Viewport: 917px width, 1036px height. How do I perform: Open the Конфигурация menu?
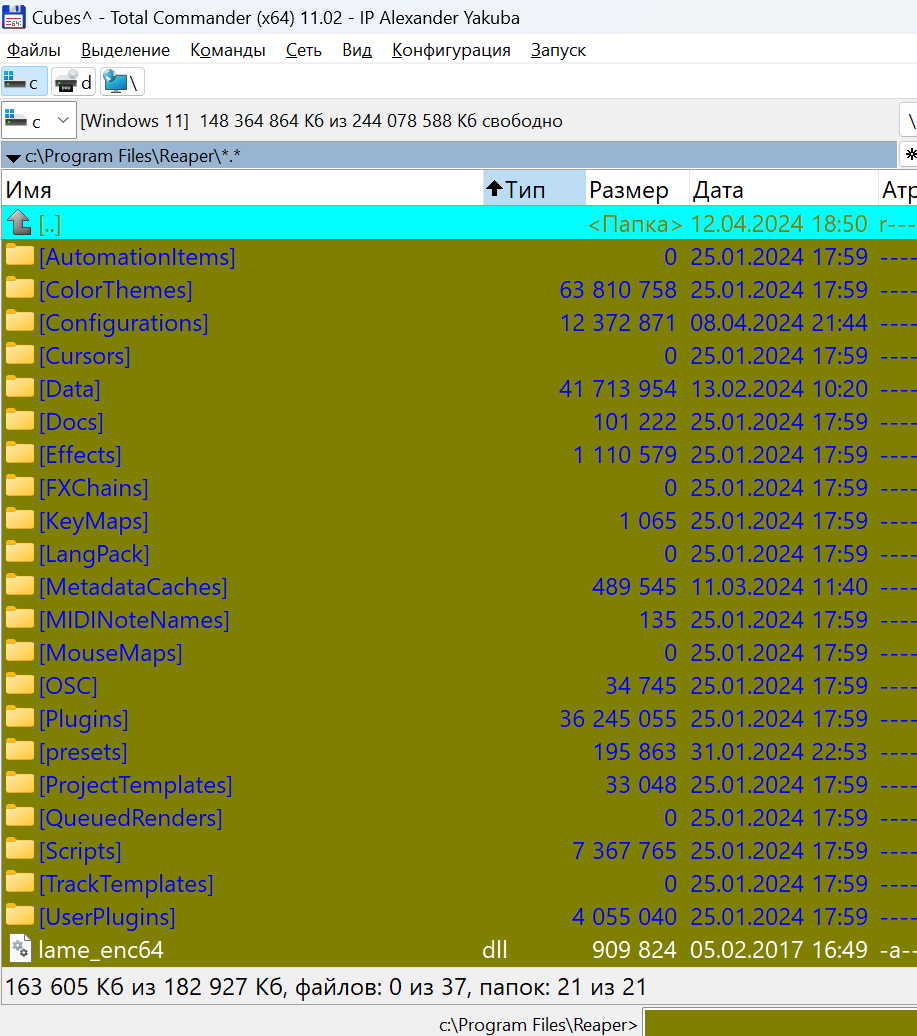point(451,50)
